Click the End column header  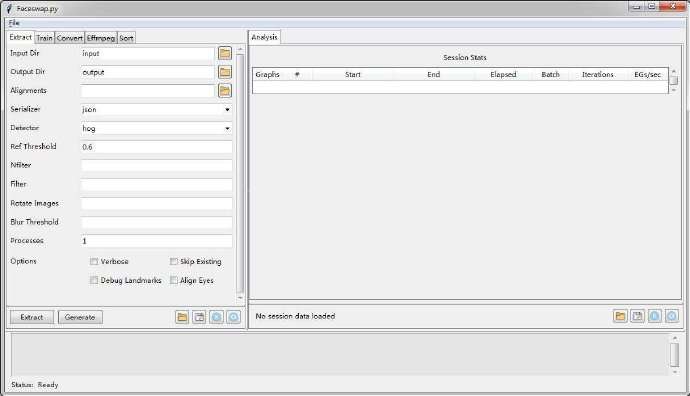point(433,74)
